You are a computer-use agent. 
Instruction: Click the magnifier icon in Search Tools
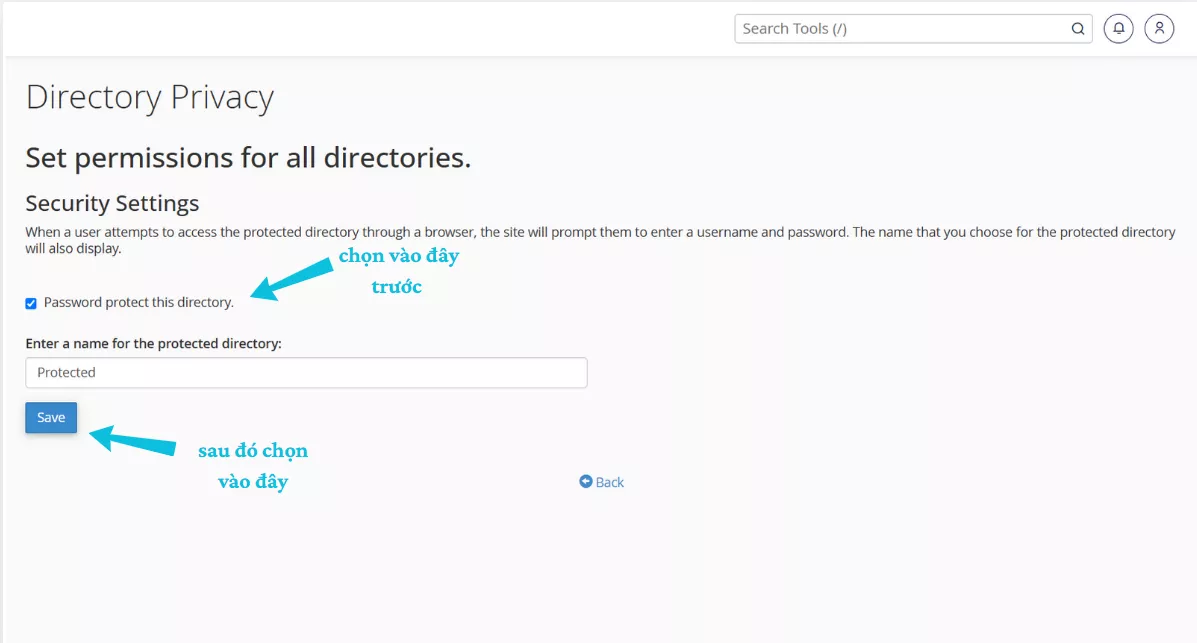click(1078, 29)
